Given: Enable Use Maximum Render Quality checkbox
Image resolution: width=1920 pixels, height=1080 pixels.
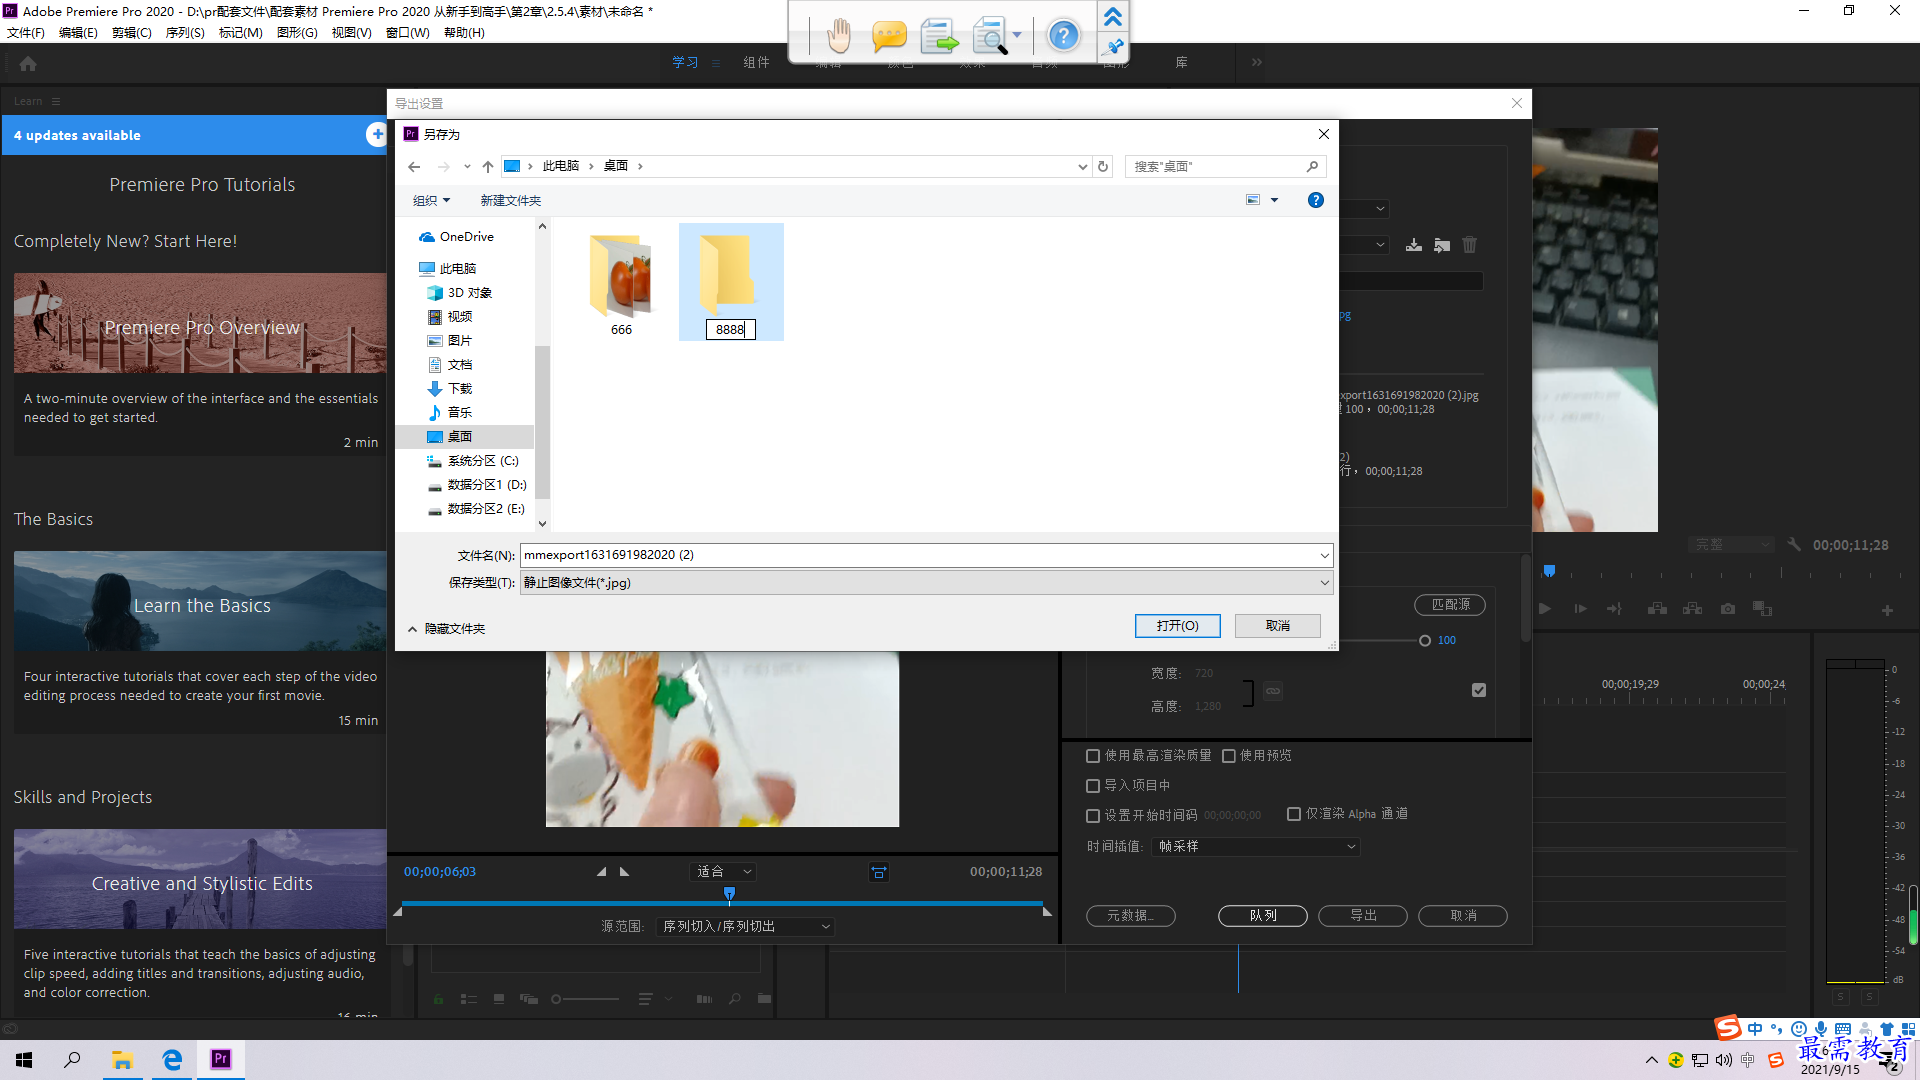Looking at the screenshot, I should (1093, 756).
